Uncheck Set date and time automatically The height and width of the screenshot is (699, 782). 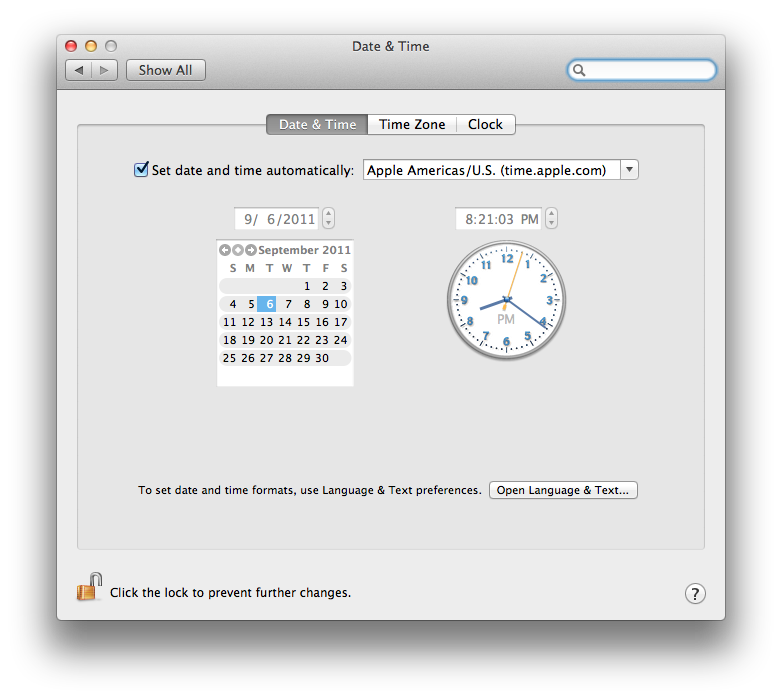(141, 170)
